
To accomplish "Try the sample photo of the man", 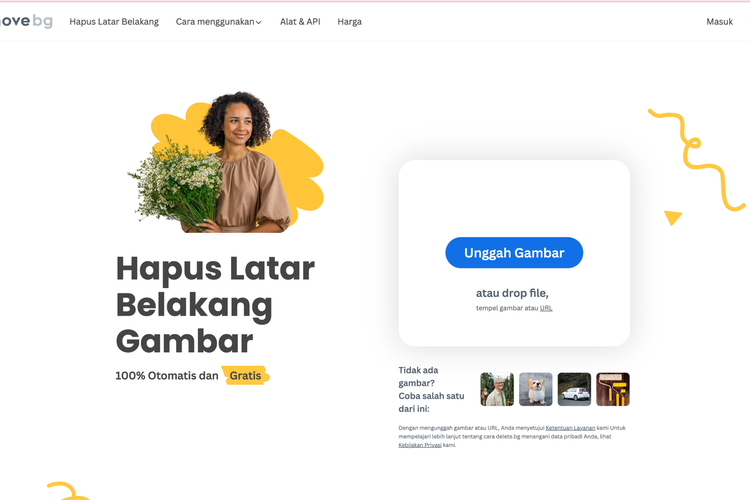I will click(497, 389).
